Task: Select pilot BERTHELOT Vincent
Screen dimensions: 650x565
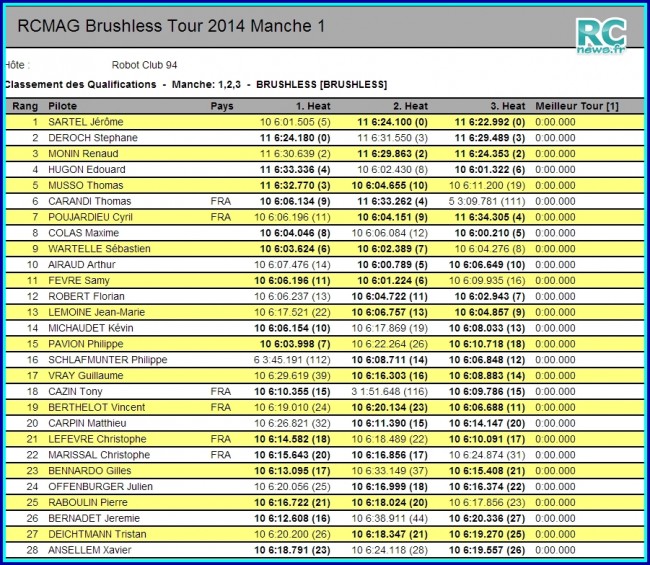Action: pos(97,407)
